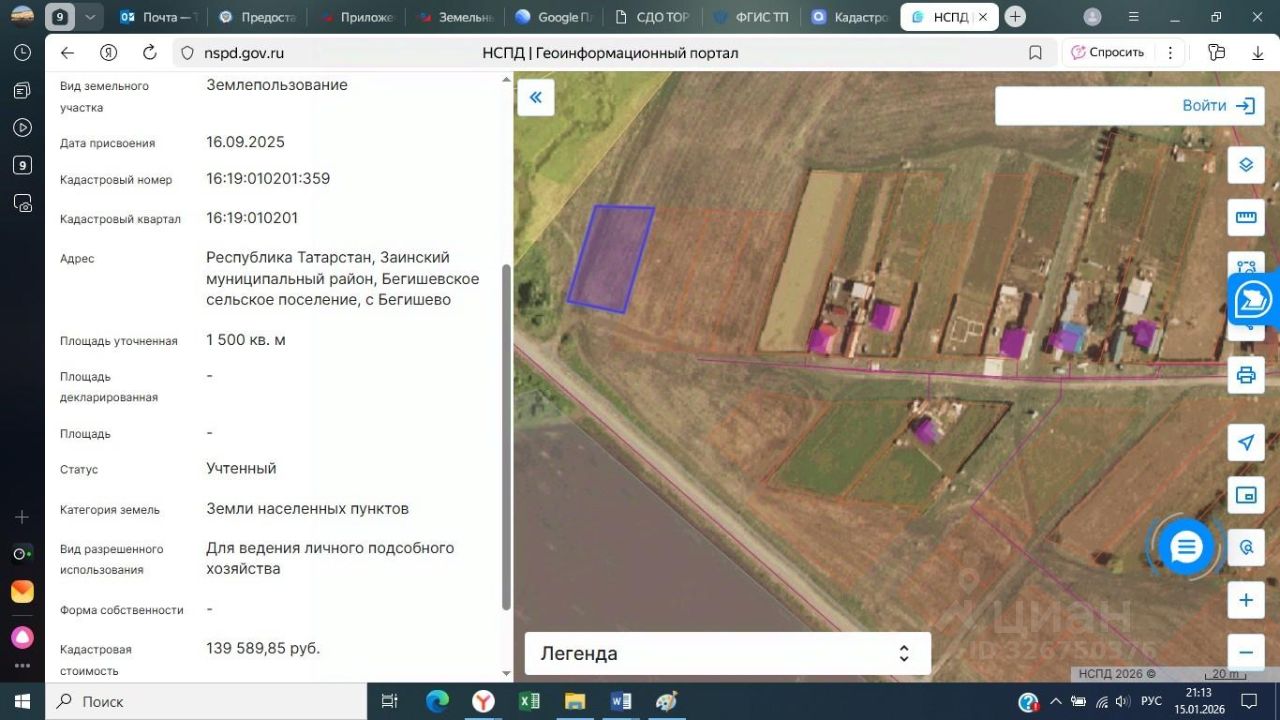Launch Microsoft Edge from taskbar

point(437,701)
